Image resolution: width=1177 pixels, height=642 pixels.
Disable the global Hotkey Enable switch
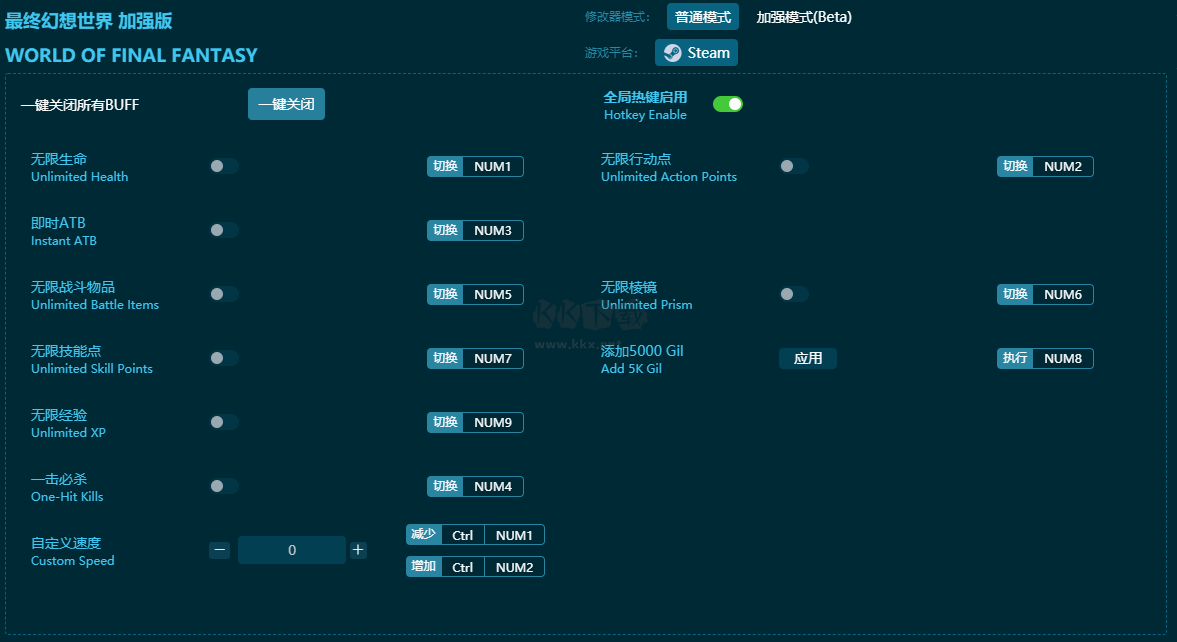click(728, 104)
